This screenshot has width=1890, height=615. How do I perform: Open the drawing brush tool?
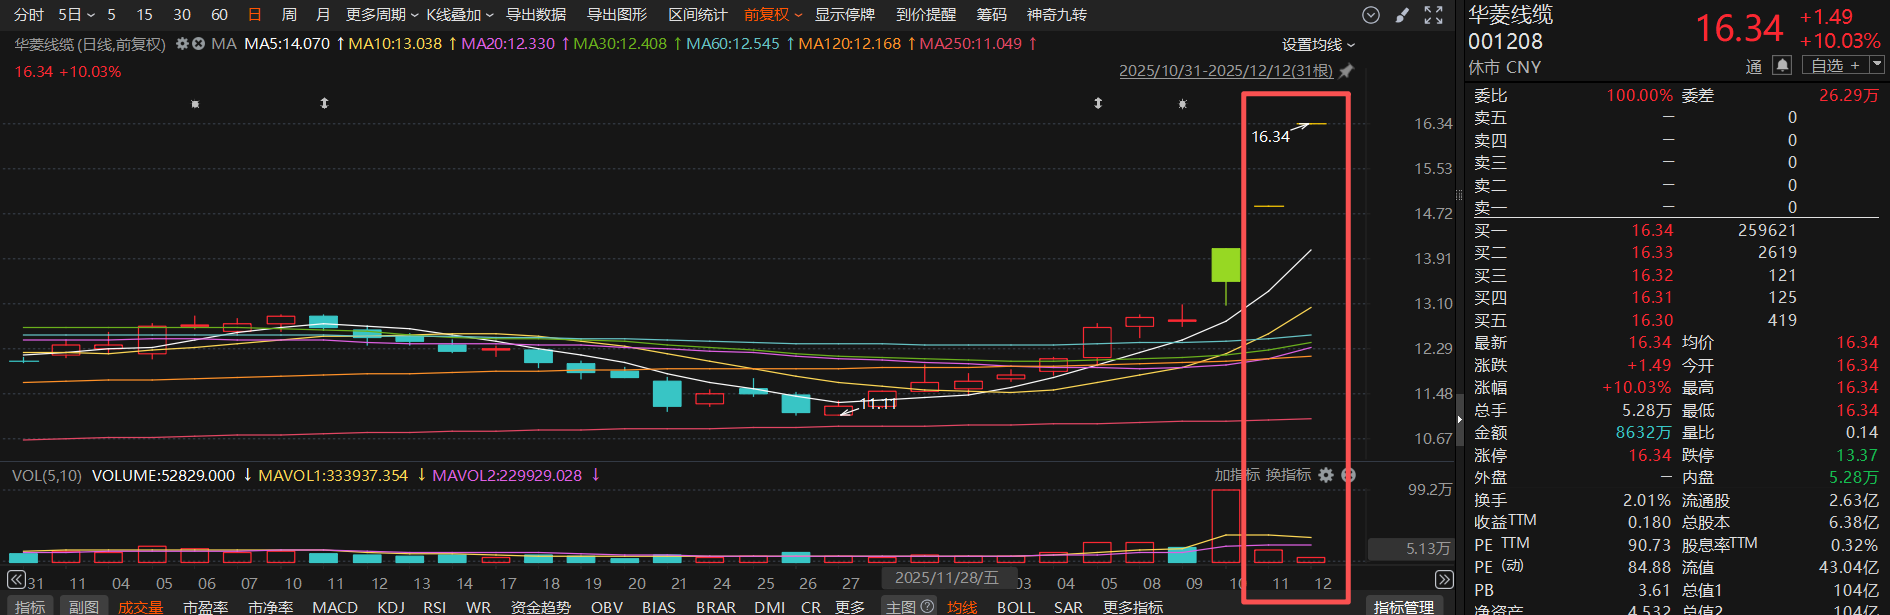coord(1402,15)
